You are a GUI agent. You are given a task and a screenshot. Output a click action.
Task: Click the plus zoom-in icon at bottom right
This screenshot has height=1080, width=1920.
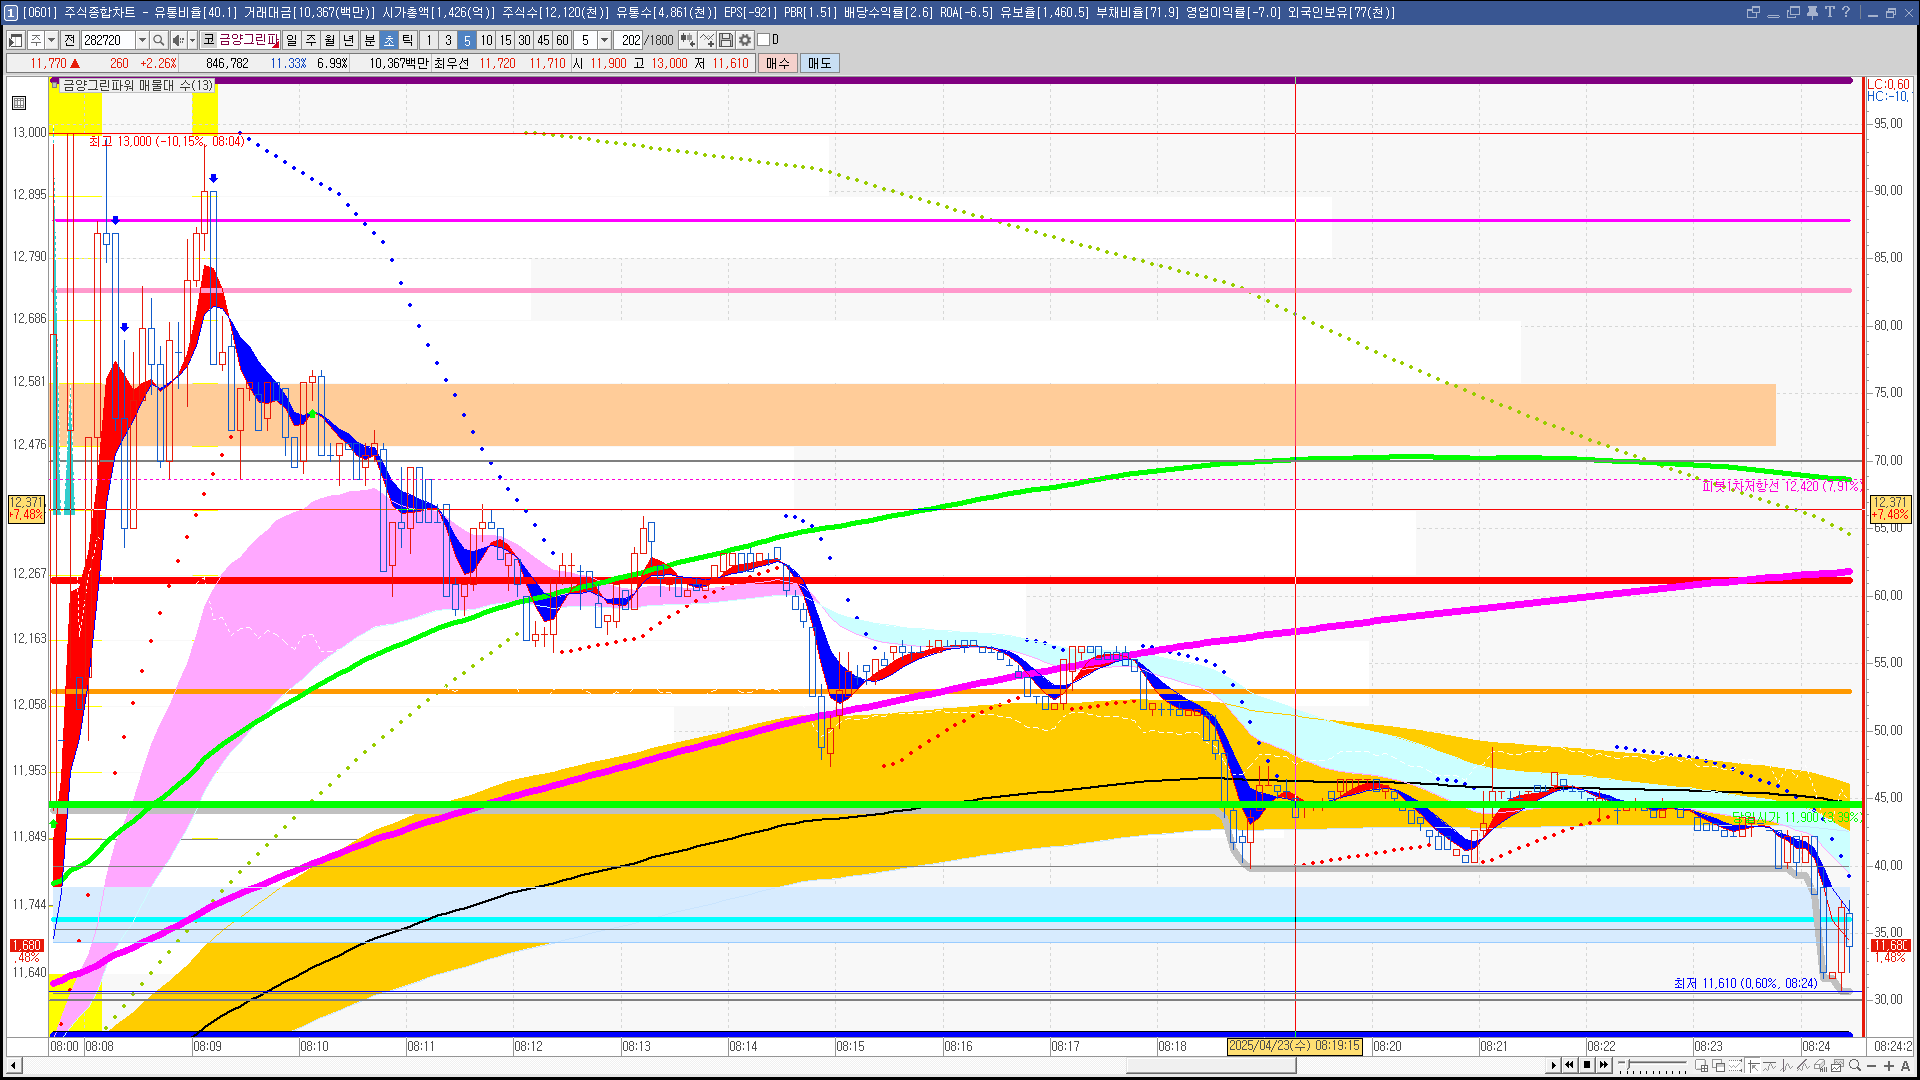coord(1889,1066)
